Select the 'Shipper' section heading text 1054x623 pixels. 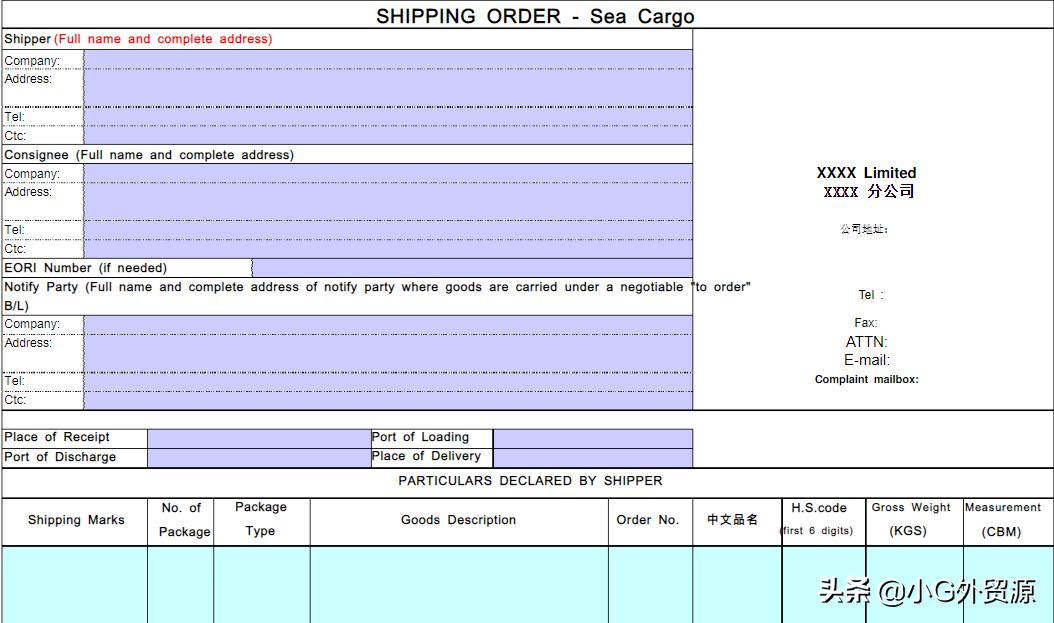[x=28, y=39]
